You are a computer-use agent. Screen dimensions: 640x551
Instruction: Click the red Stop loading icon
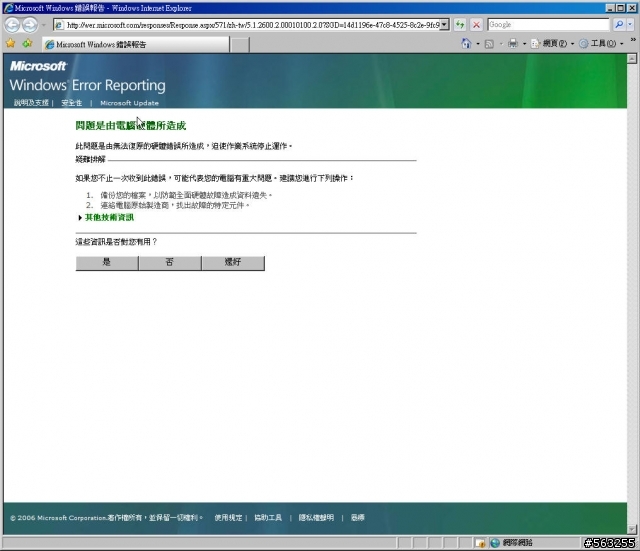[x=476, y=25]
